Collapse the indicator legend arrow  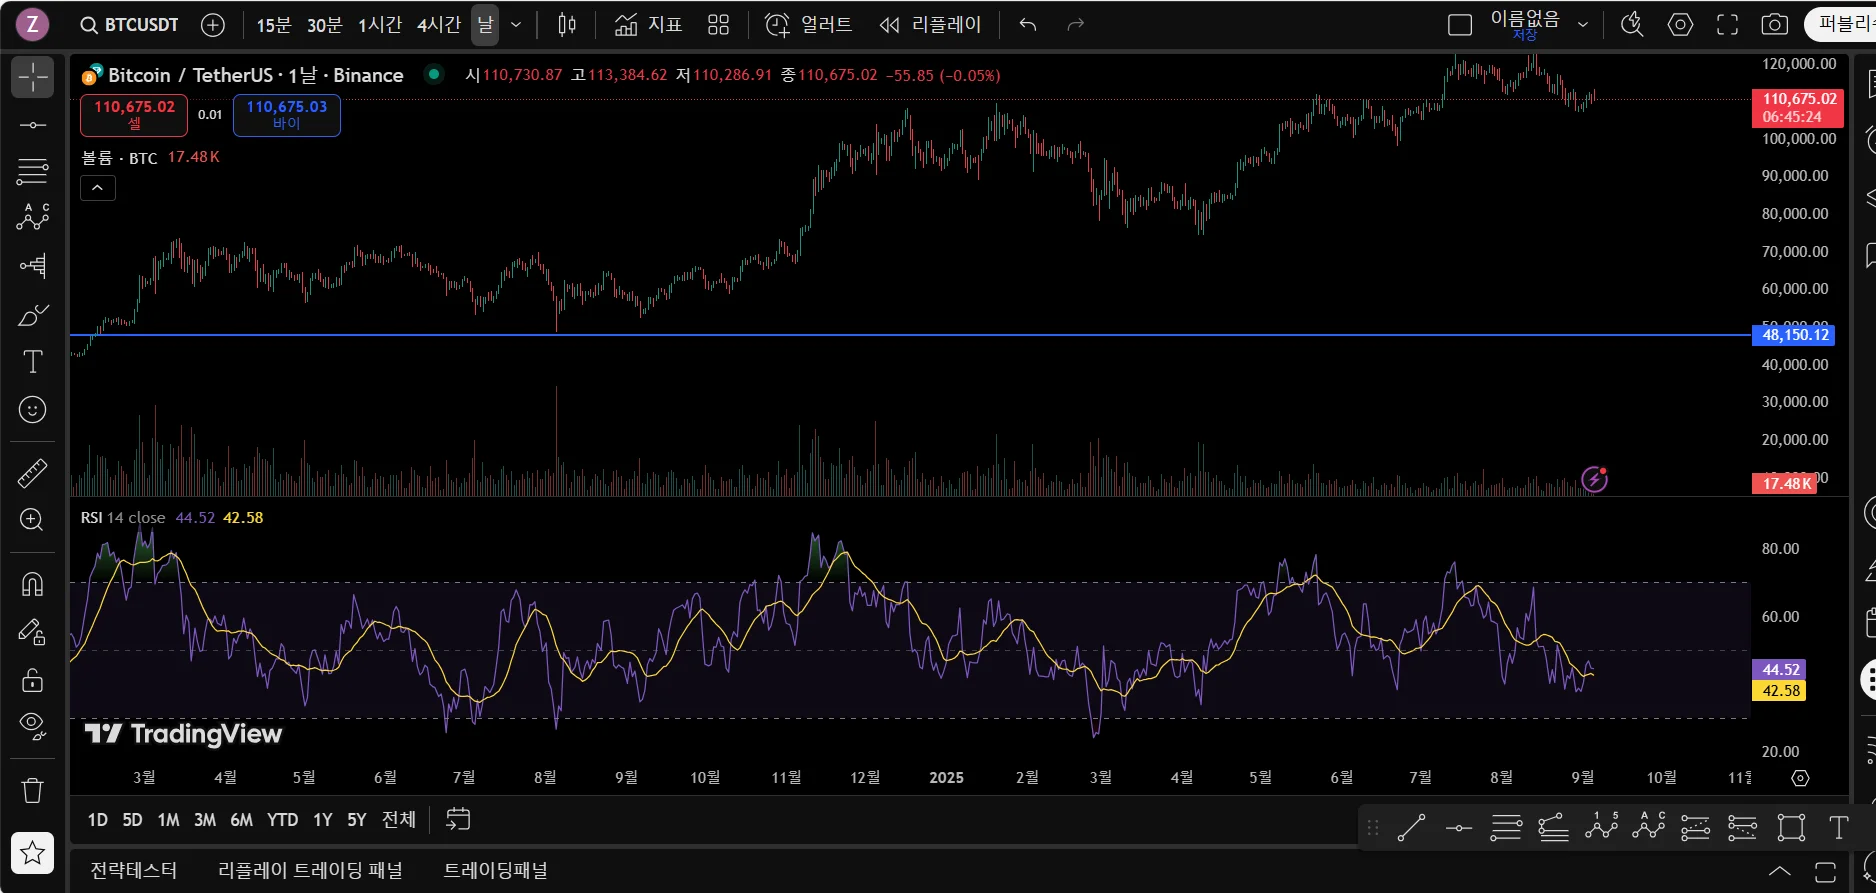98,188
